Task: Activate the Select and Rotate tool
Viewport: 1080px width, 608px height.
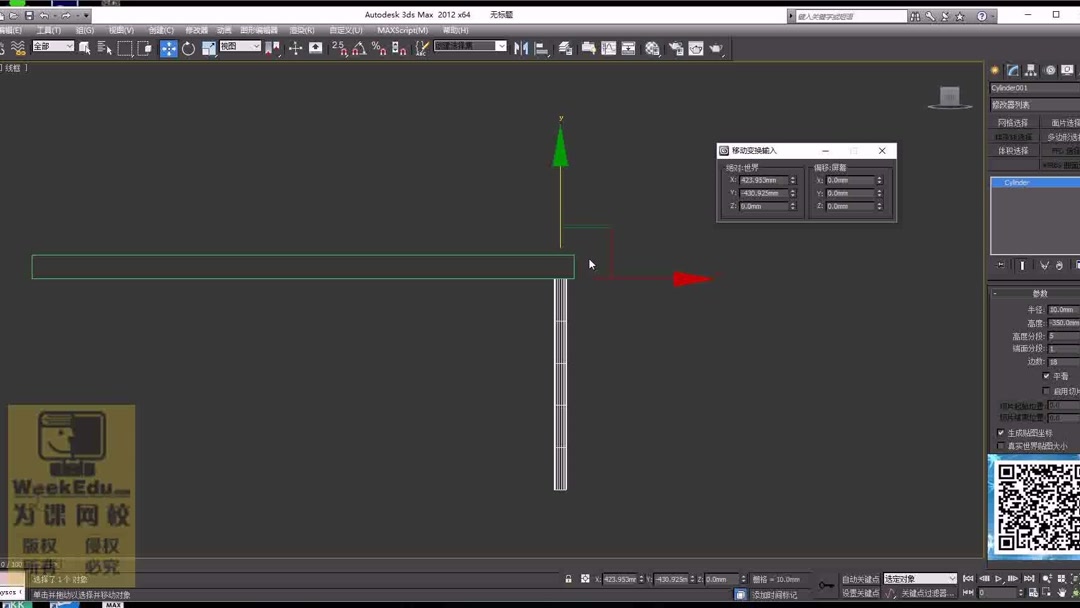Action: tap(189, 47)
